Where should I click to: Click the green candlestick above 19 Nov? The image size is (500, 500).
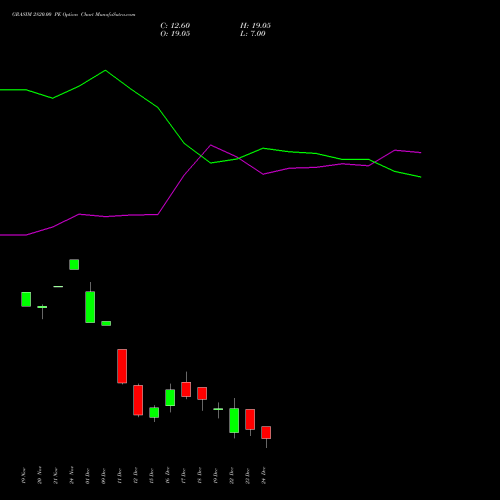[26, 299]
